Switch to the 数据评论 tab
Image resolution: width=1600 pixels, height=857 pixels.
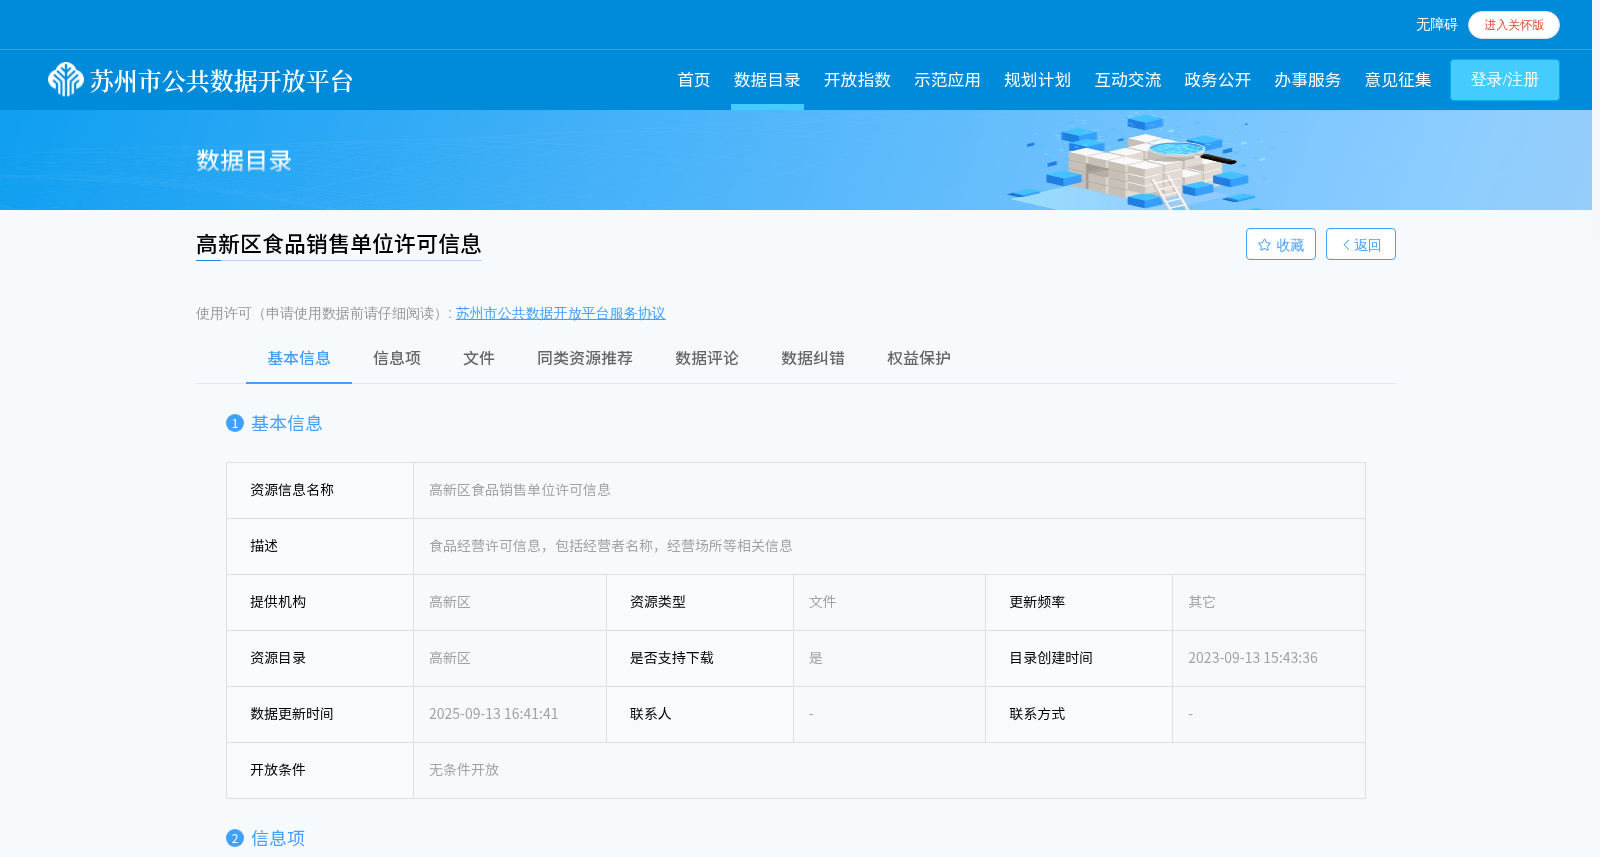pyautogui.click(x=707, y=358)
